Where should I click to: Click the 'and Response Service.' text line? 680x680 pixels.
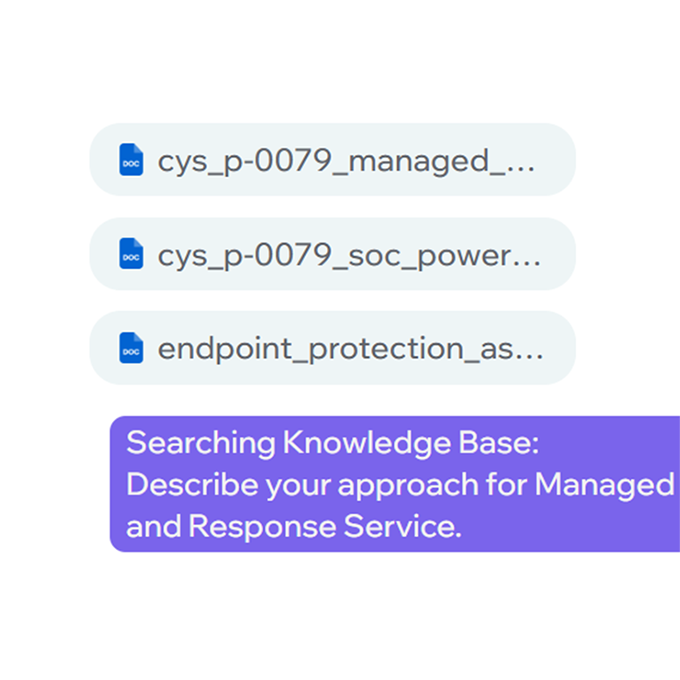[x=294, y=526]
